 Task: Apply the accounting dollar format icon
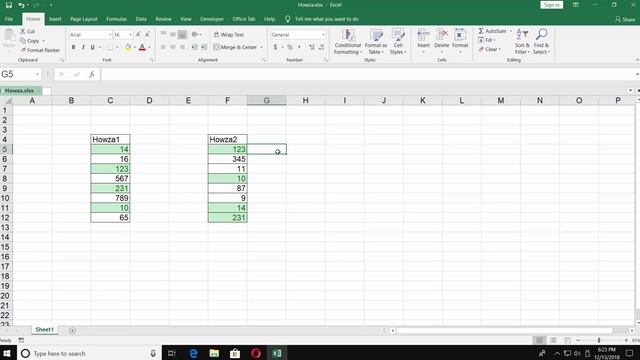click(x=275, y=47)
